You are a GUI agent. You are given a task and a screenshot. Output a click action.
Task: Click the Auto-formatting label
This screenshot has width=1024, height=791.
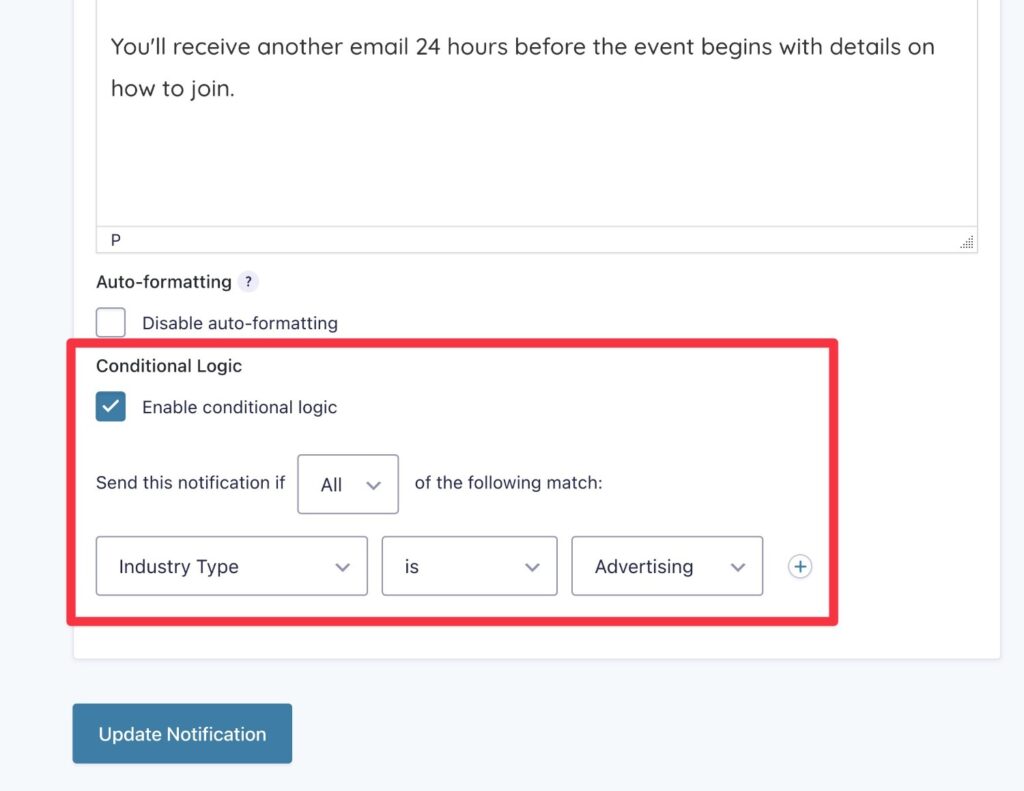click(162, 282)
